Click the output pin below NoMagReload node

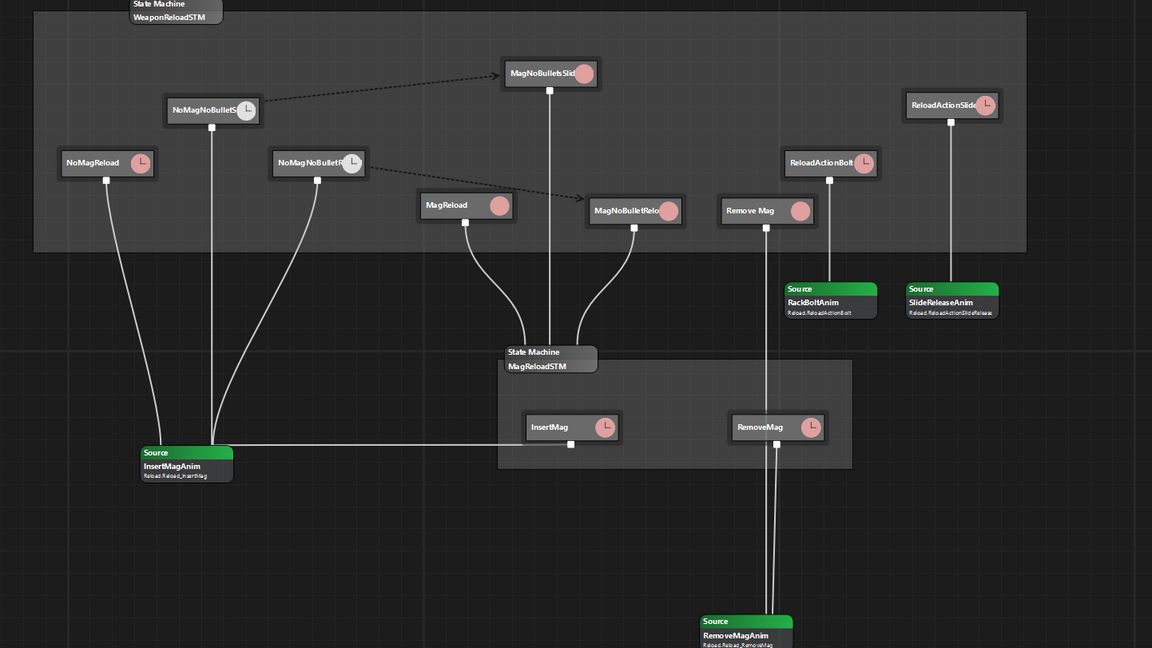click(107, 181)
